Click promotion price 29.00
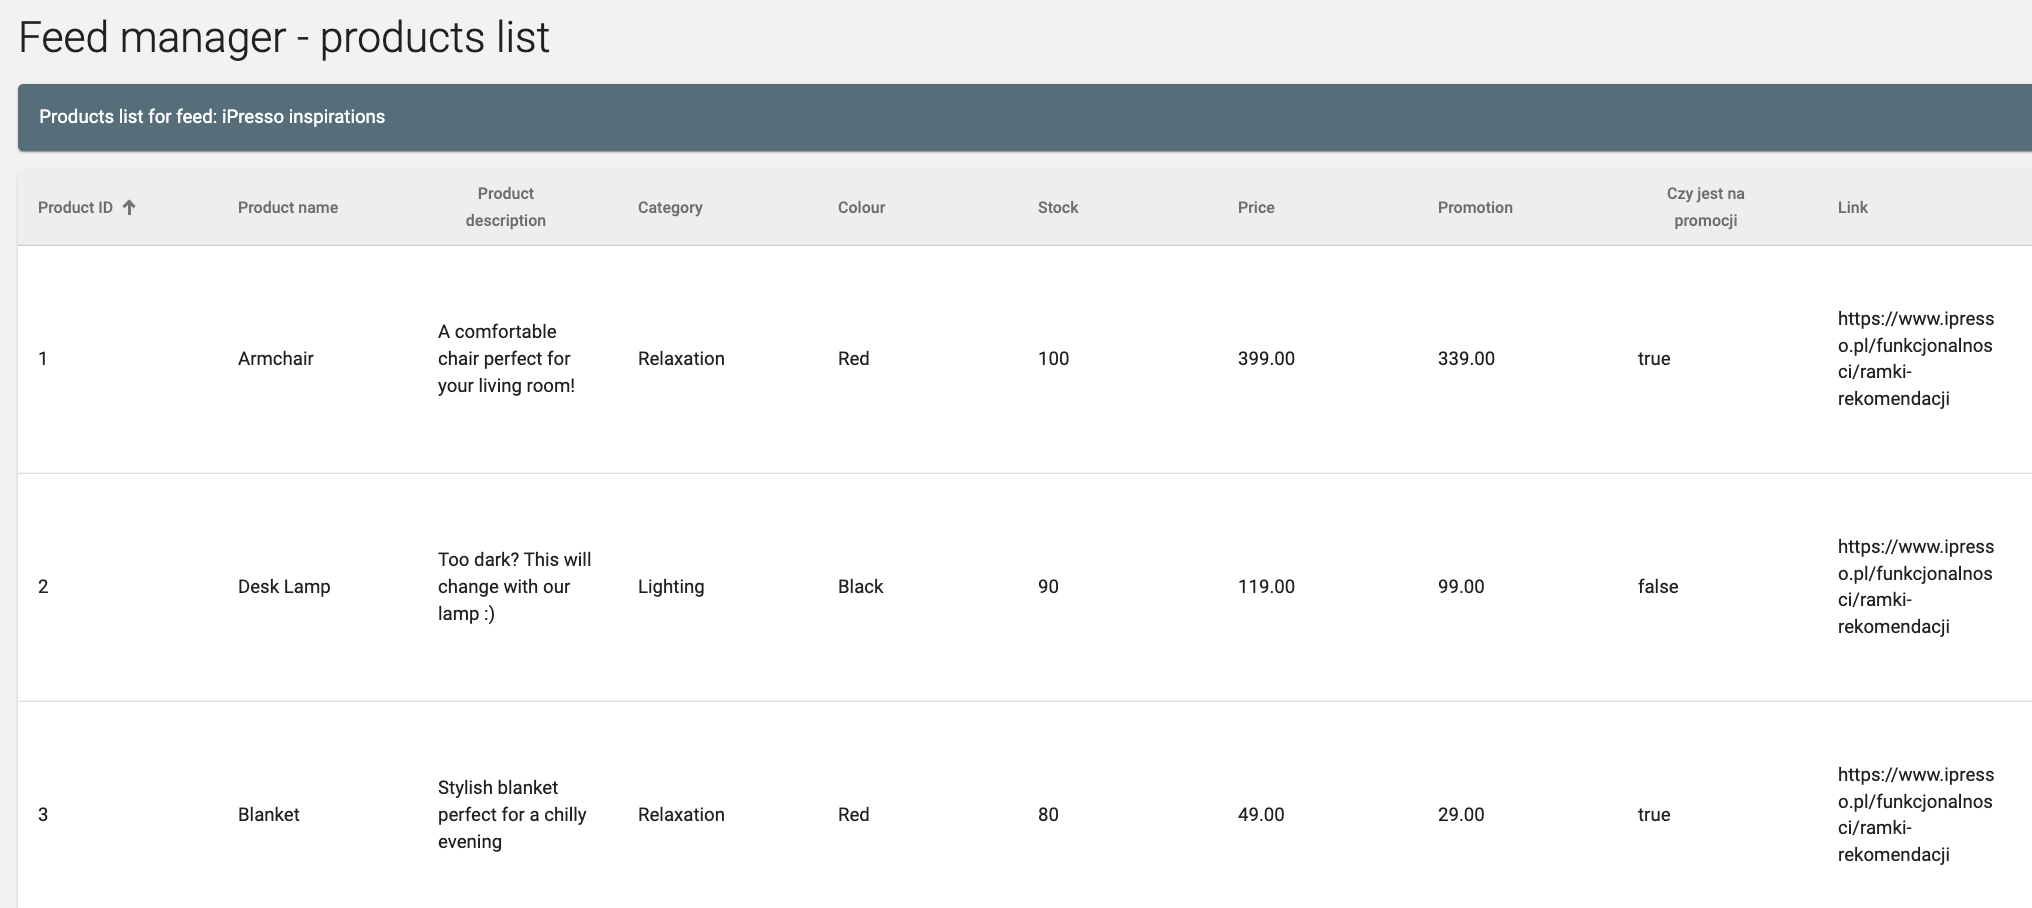 pyautogui.click(x=1461, y=814)
